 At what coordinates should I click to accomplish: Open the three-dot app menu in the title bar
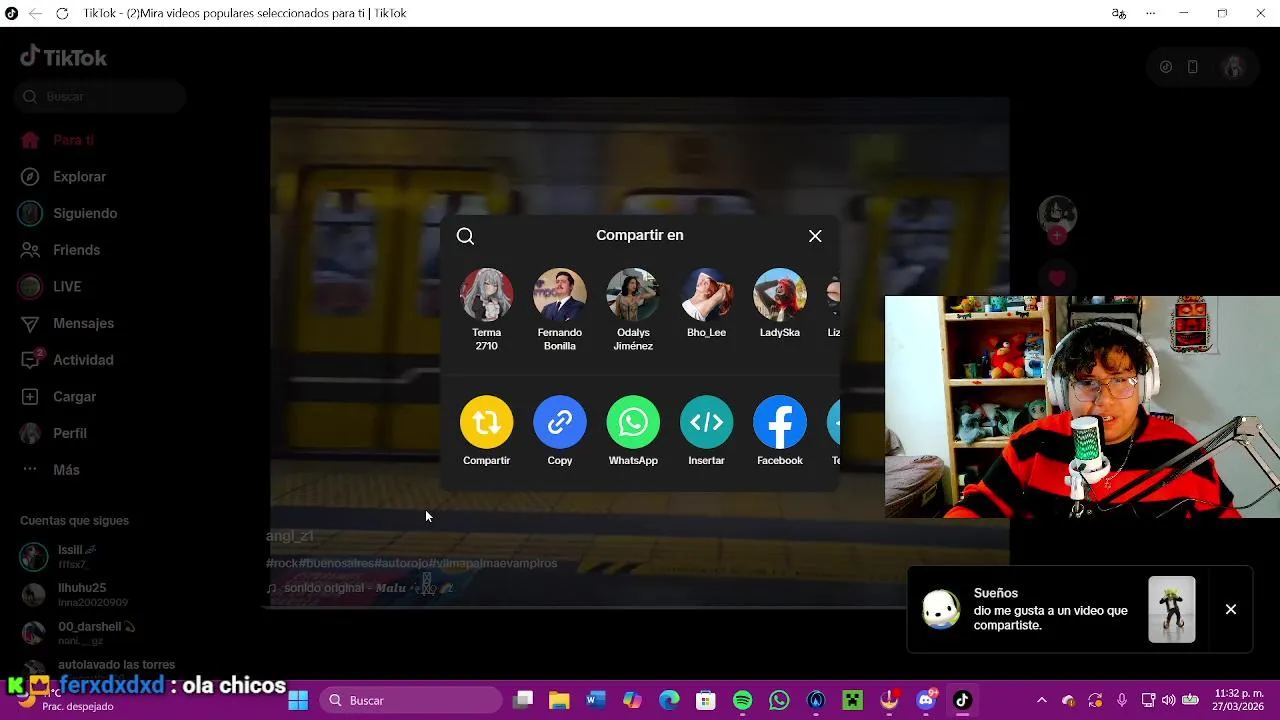(1151, 13)
